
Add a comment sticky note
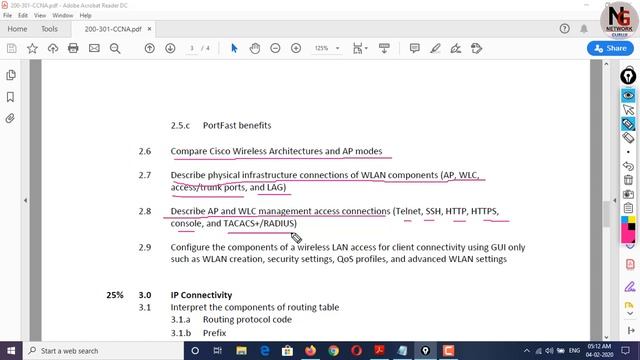point(415,49)
